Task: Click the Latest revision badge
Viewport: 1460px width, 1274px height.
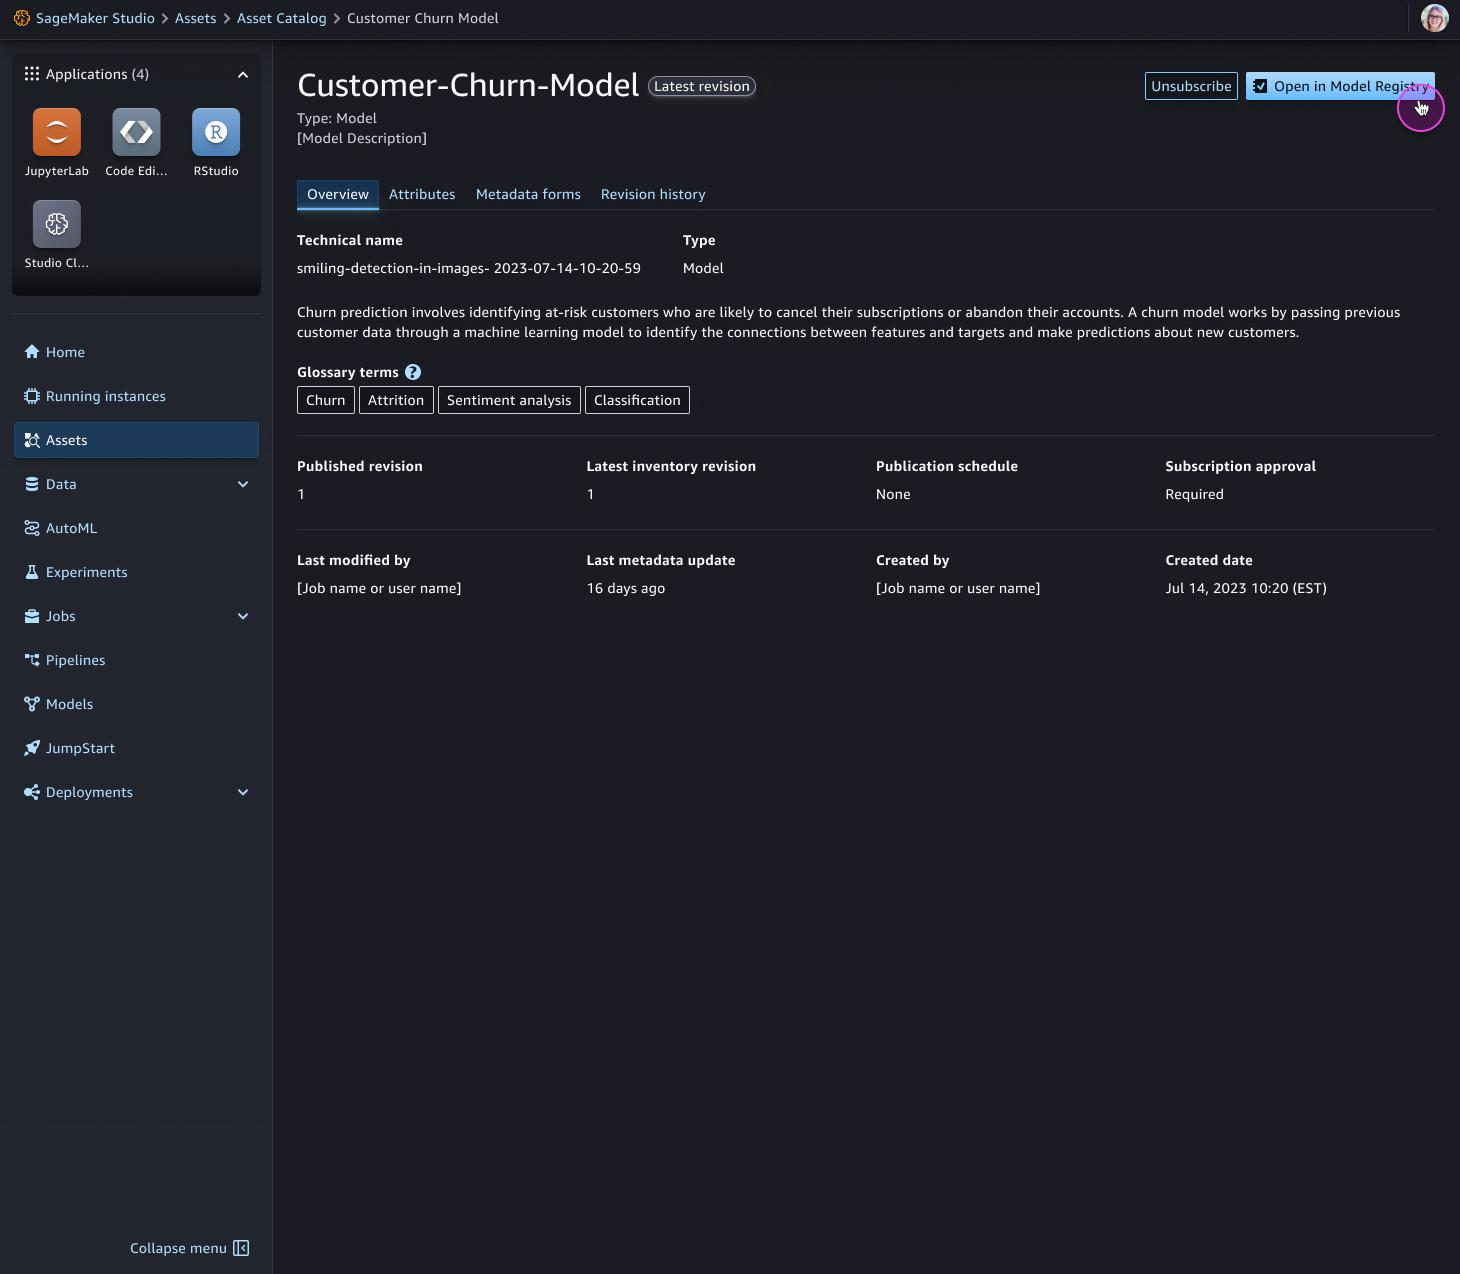Action: click(x=702, y=86)
